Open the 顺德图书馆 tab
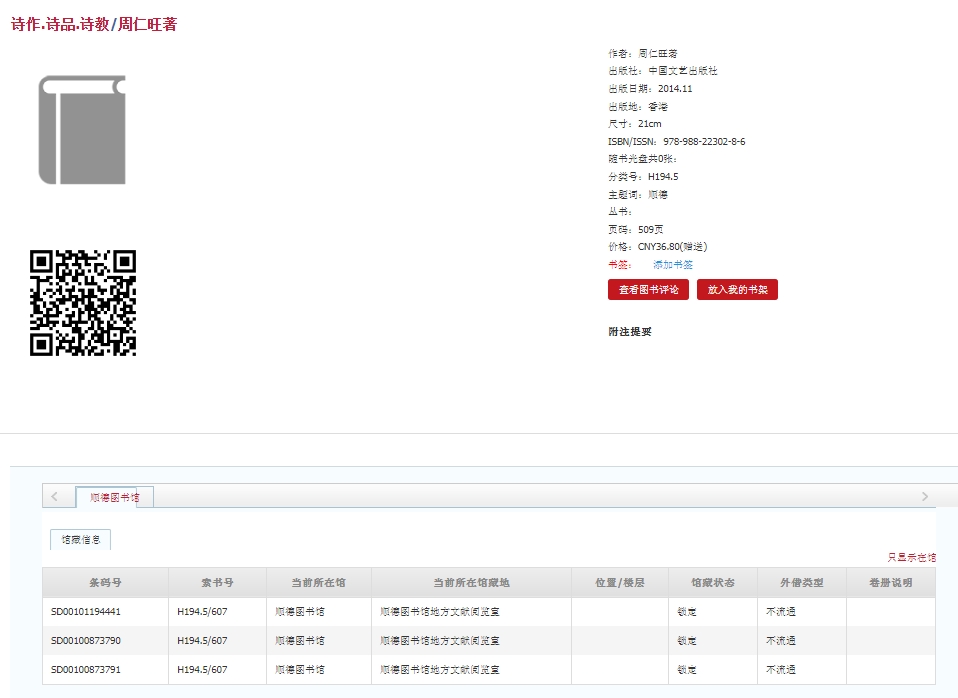 [x=114, y=497]
